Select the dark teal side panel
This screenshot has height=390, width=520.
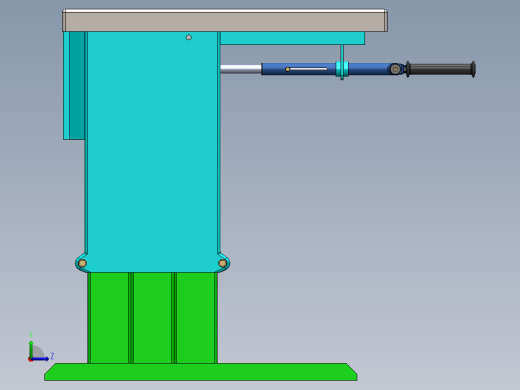pos(77,85)
